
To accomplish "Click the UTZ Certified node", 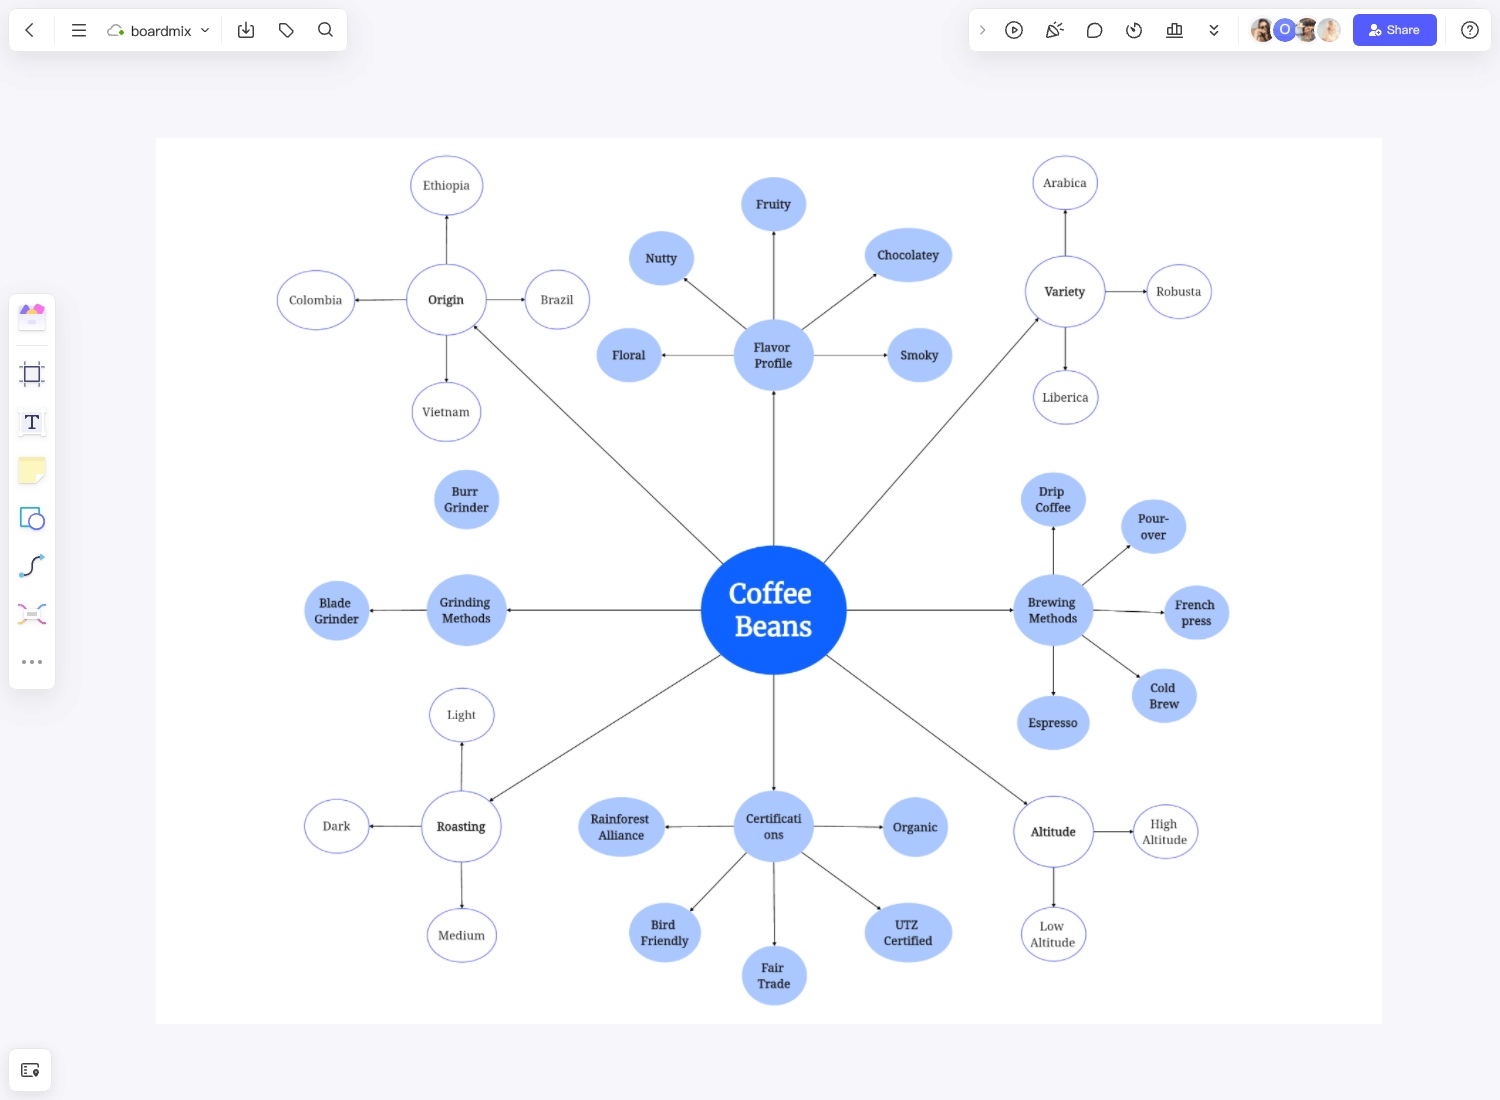I will click(908, 933).
